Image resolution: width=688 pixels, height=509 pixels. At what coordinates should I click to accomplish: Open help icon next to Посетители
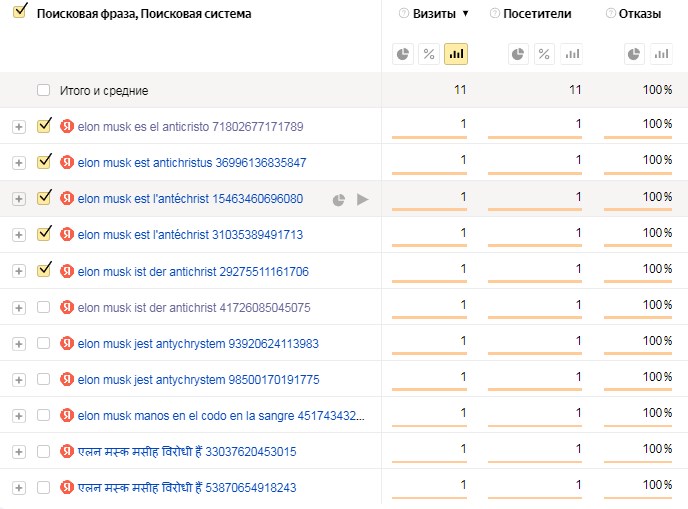coord(494,14)
